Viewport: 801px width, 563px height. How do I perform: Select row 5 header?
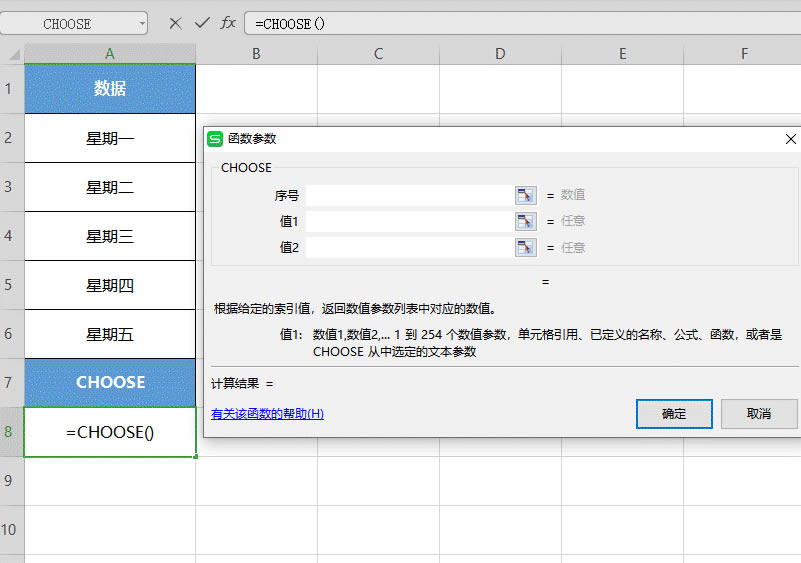point(12,285)
